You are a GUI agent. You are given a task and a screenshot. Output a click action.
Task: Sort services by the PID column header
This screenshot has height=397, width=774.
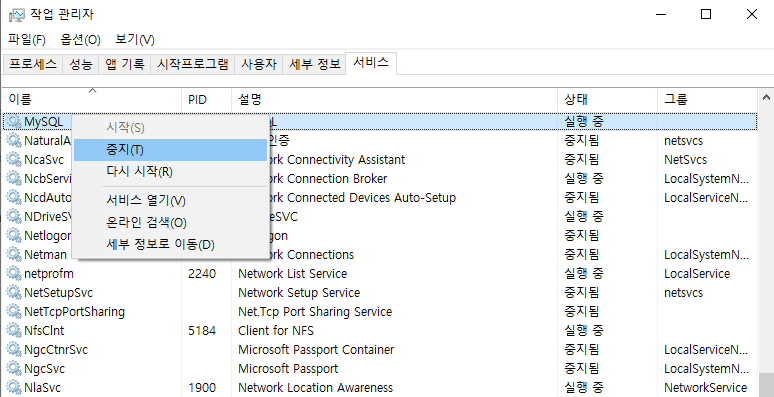click(206, 99)
